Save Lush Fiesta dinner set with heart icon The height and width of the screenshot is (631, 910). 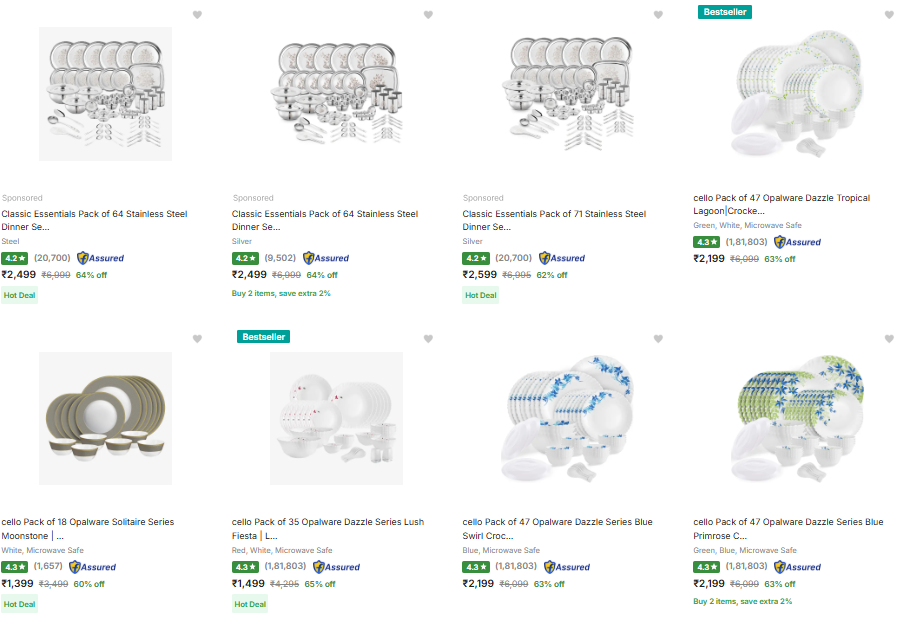(428, 339)
